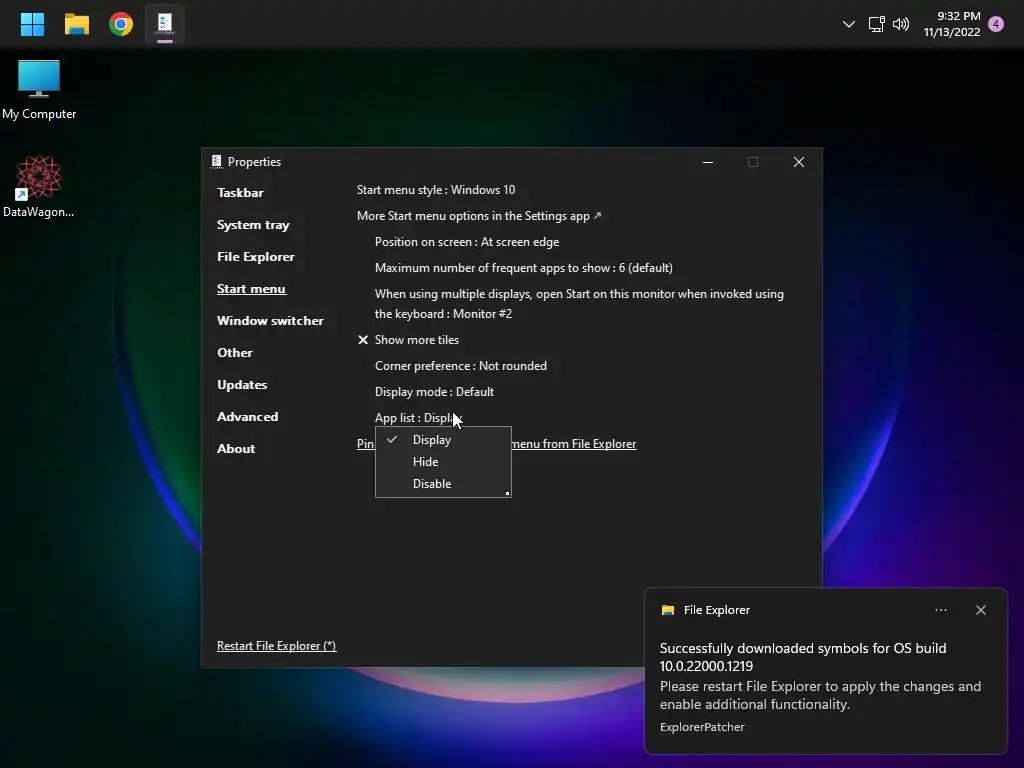Select the My Computer desktop icon
This screenshot has height=768, width=1024.
(x=39, y=90)
